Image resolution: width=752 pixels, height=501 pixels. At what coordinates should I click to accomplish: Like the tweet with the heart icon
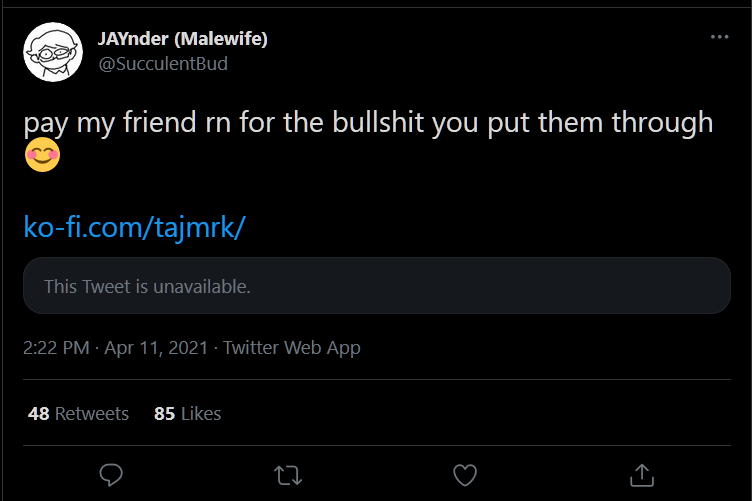click(x=465, y=476)
